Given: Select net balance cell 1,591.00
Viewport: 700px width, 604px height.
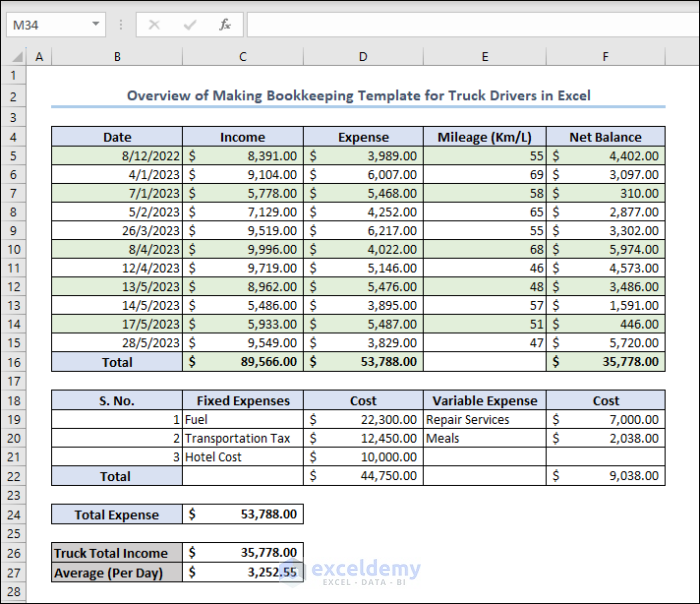Looking at the screenshot, I should (x=606, y=305).
